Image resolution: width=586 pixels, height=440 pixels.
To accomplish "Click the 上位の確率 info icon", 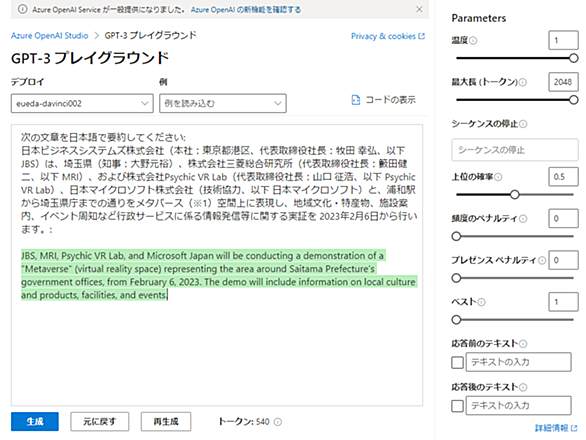I will pyautogui.click(x=498, y=177).
